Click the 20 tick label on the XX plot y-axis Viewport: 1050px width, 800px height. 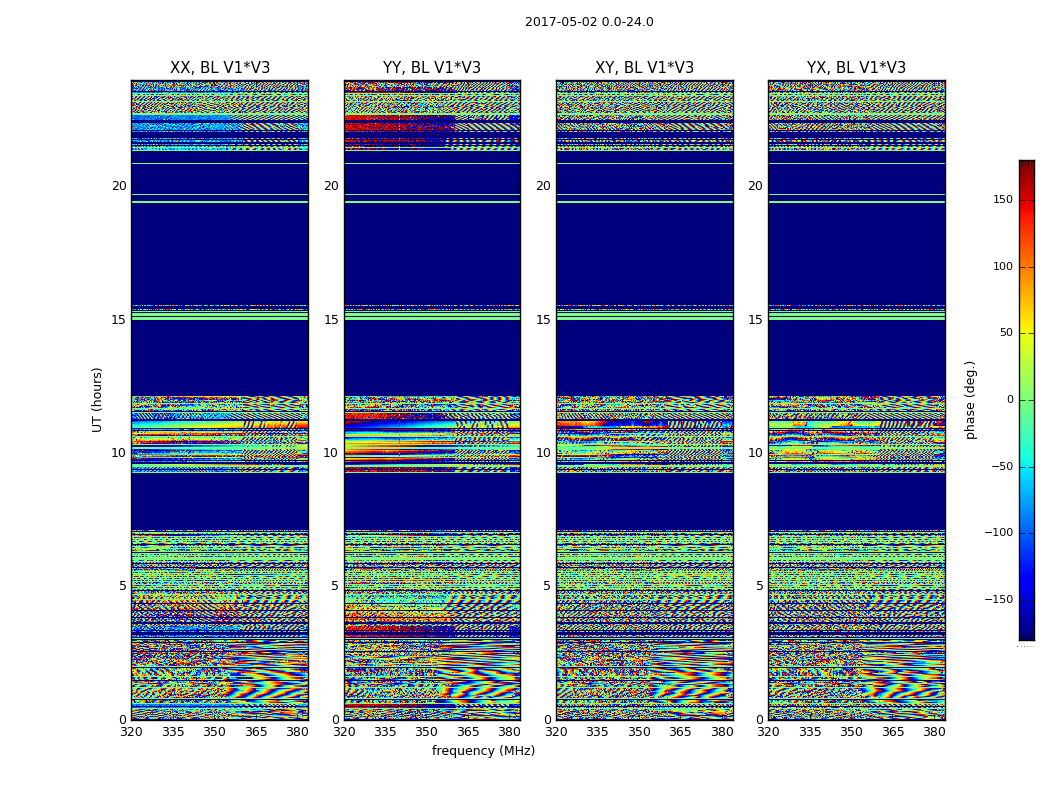(119, 186)
